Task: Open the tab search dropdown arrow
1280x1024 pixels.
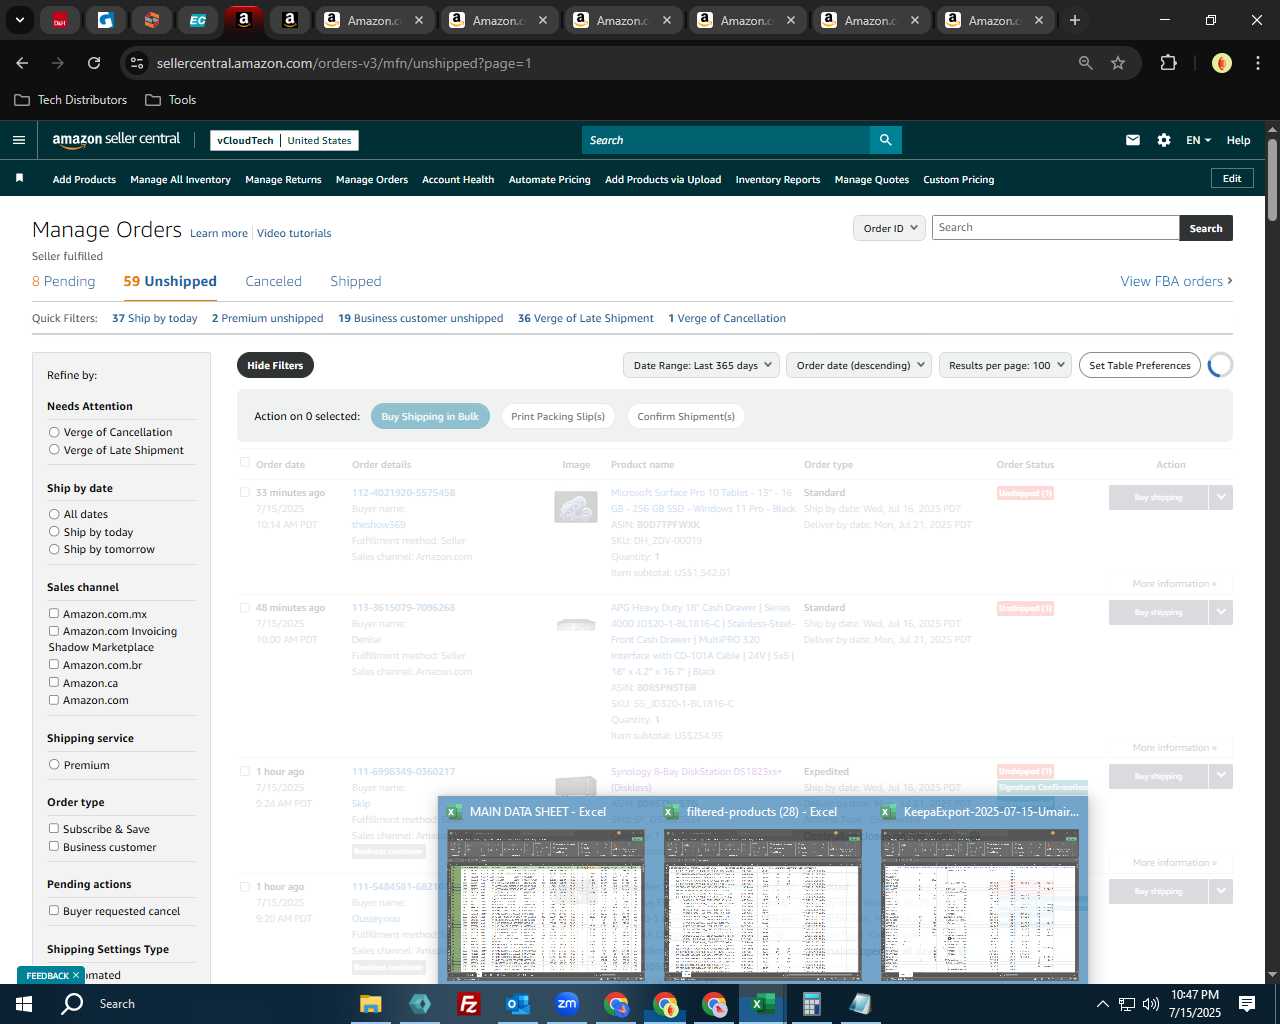Action: 19,20
